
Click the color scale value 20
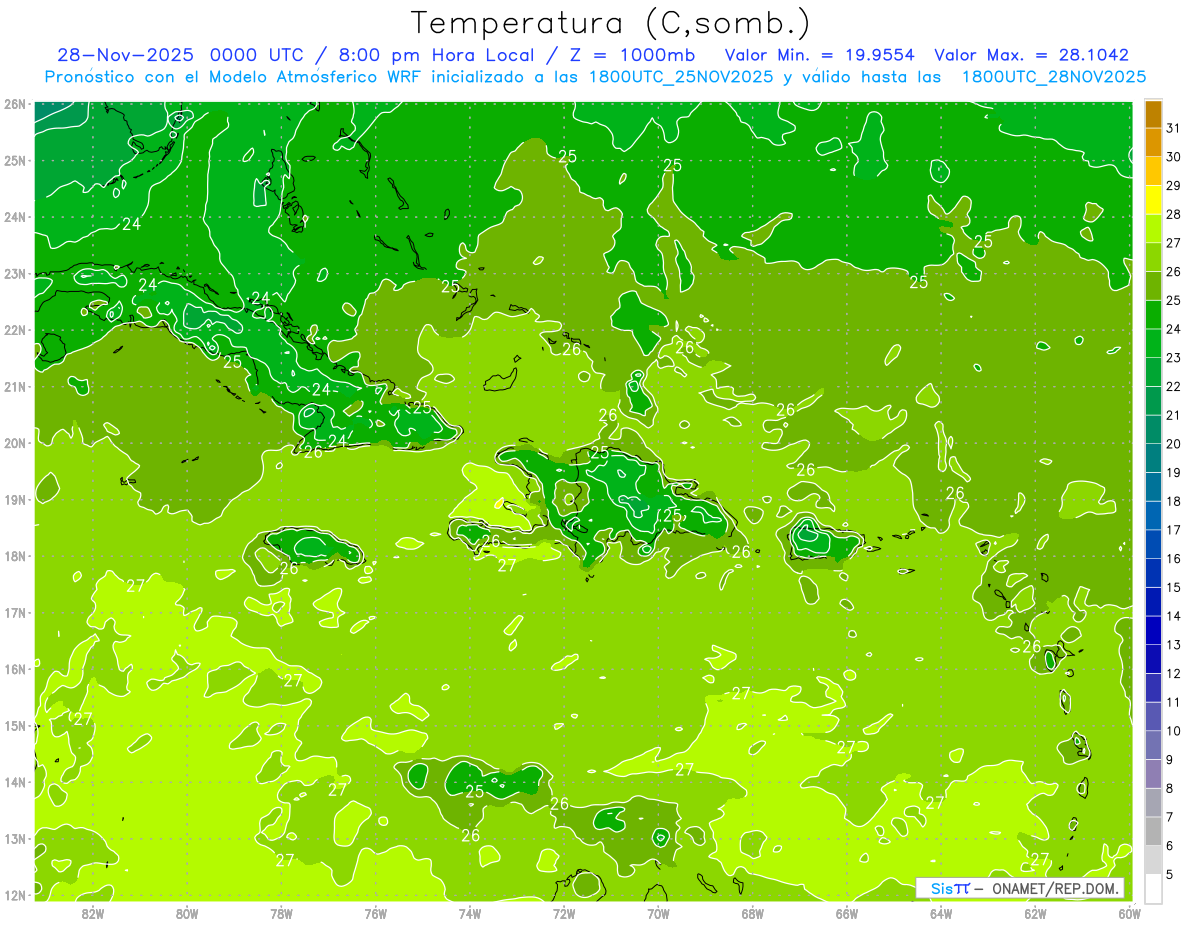coord(1174,444)
